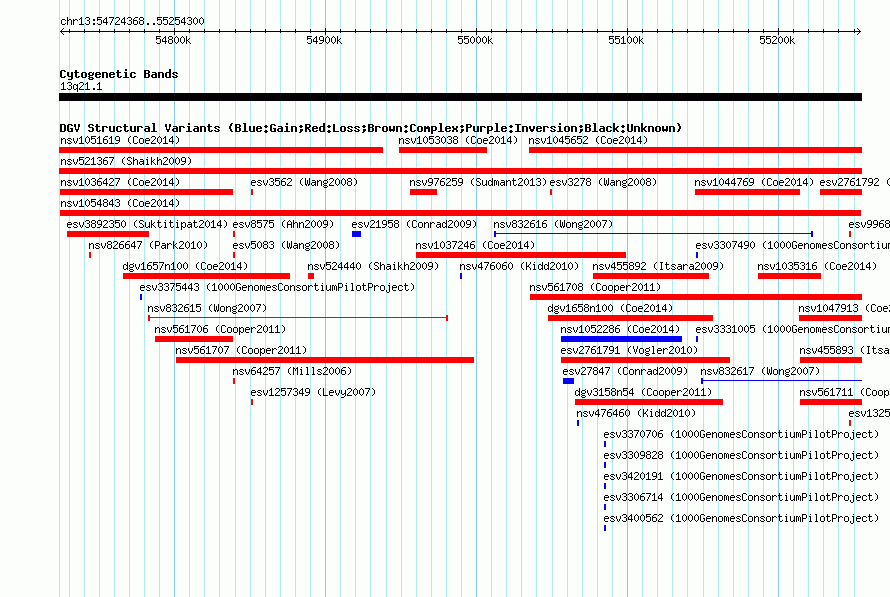Viewport: 890px width, 597px height.
Task: Open esv3420191 (1000GenomesConsortiumPilotProject) variant
Action: [741, 476]
